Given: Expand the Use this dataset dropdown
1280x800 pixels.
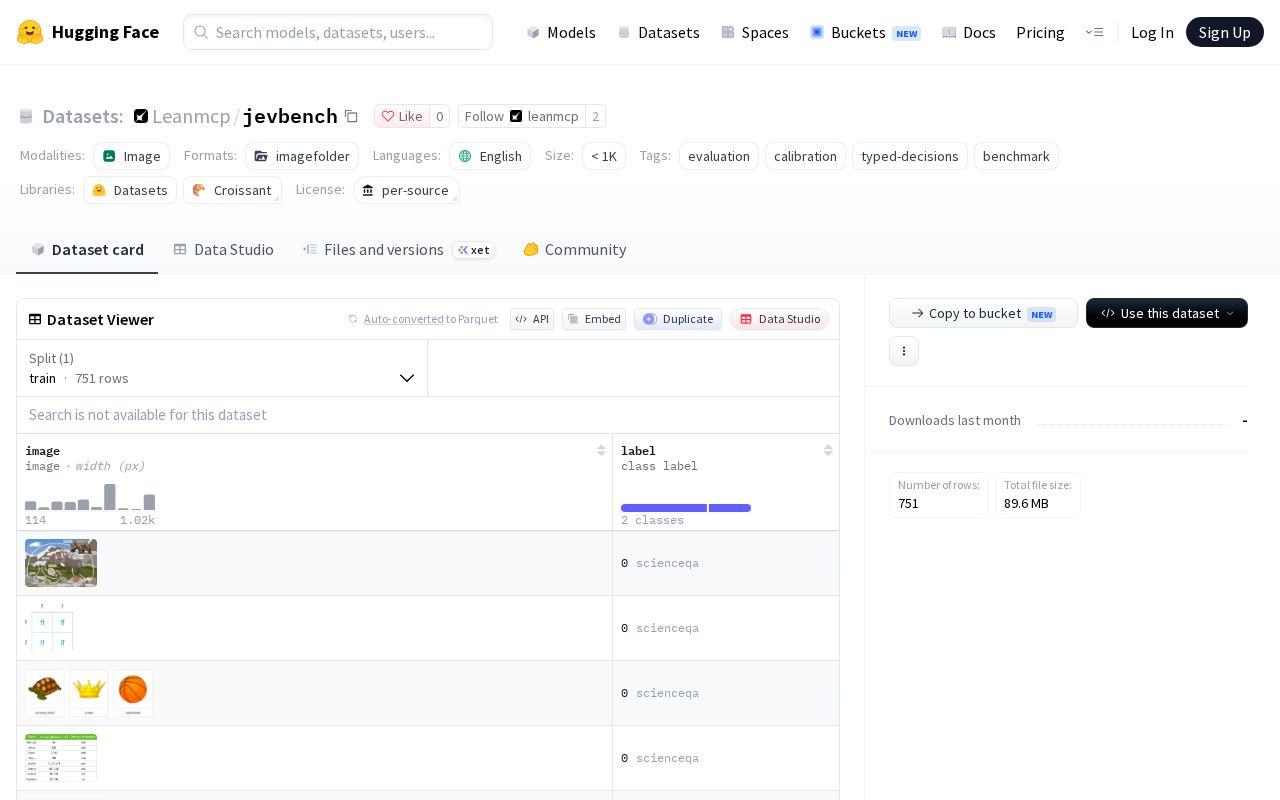Looking at the screenshot, I should point(1167,313).
